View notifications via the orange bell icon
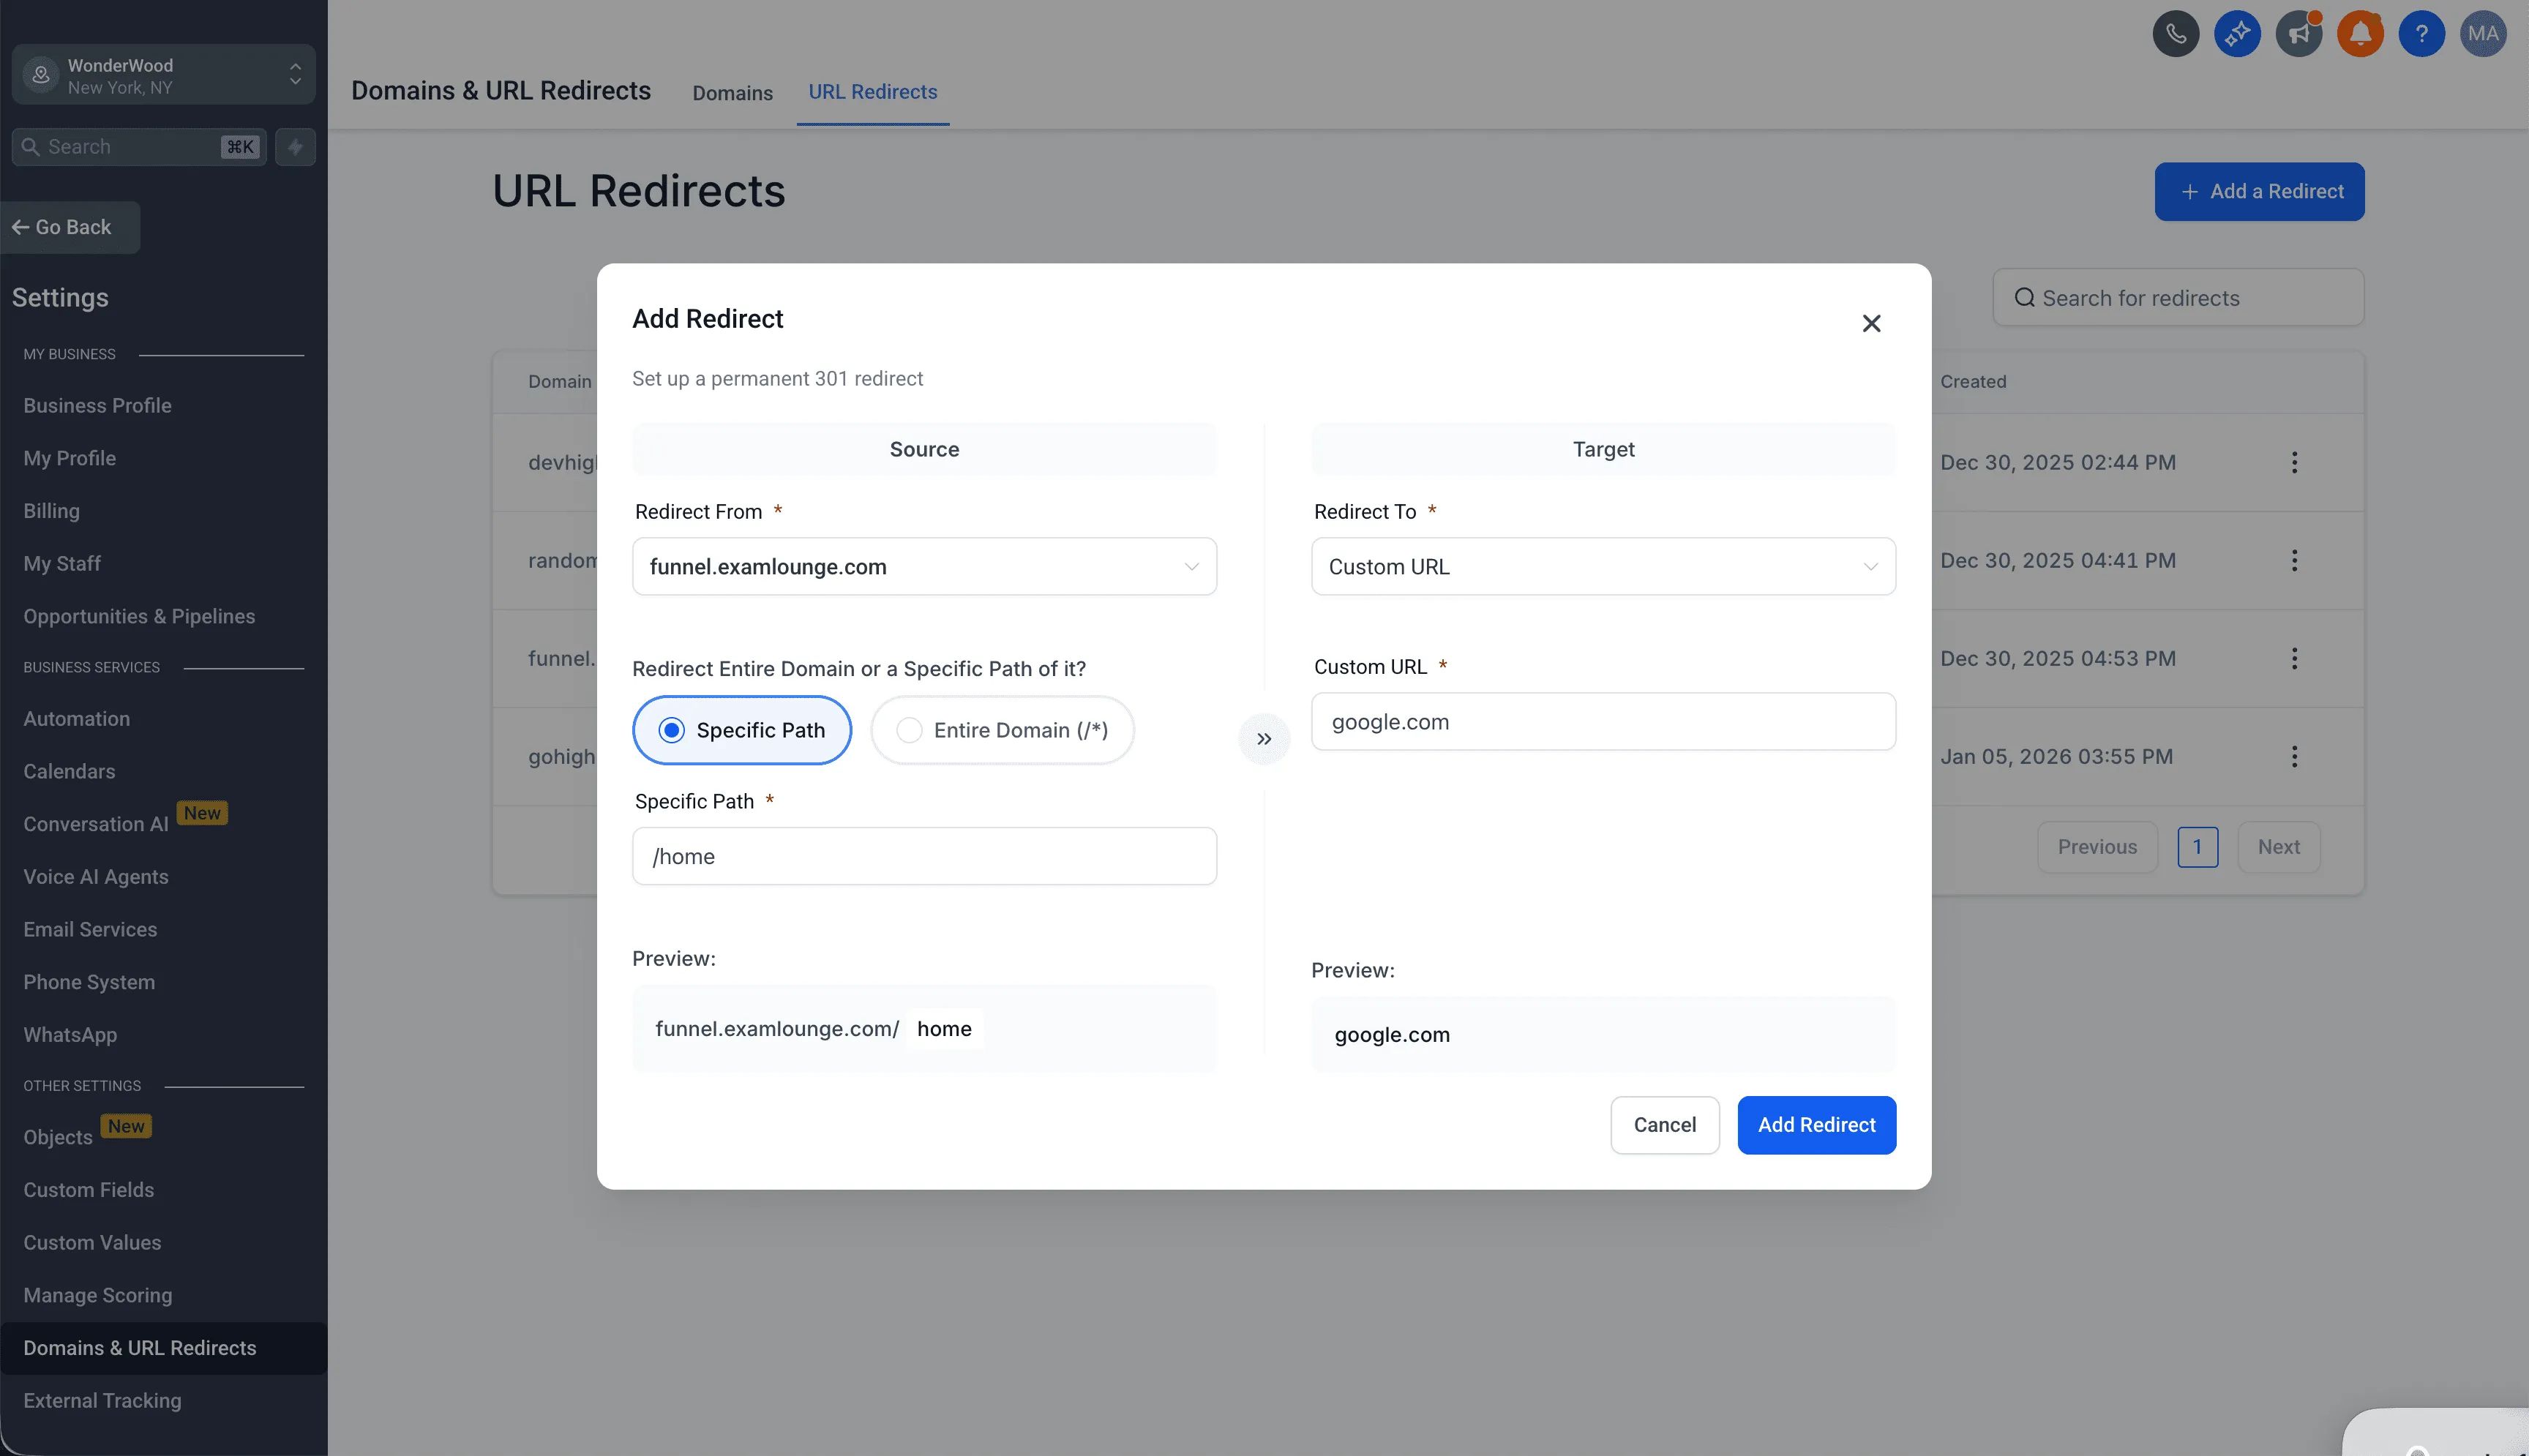Image resolution: width=2529 pixels, height=1456 pixels. click(2360, 33)
